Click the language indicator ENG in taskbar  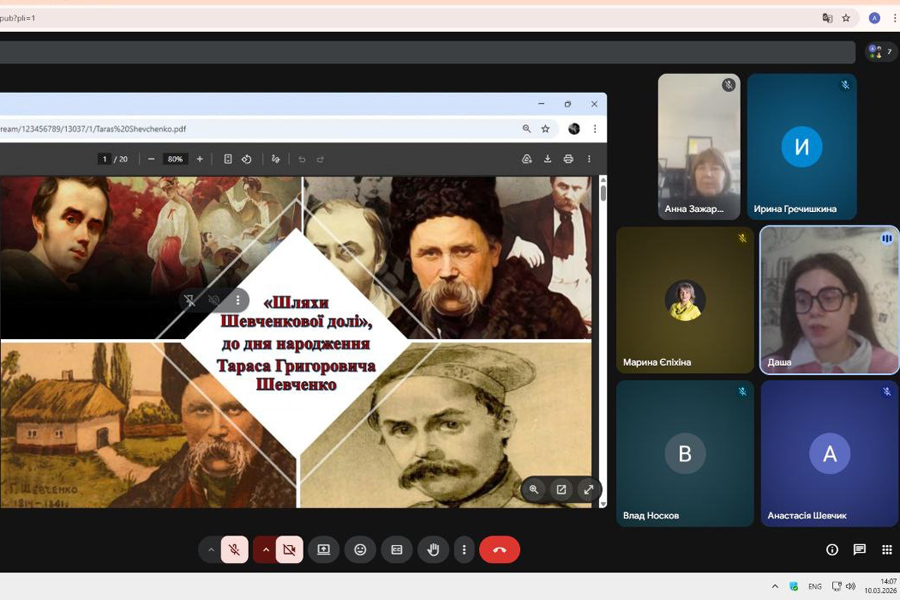pyautogui.click(x=815, y=586)
